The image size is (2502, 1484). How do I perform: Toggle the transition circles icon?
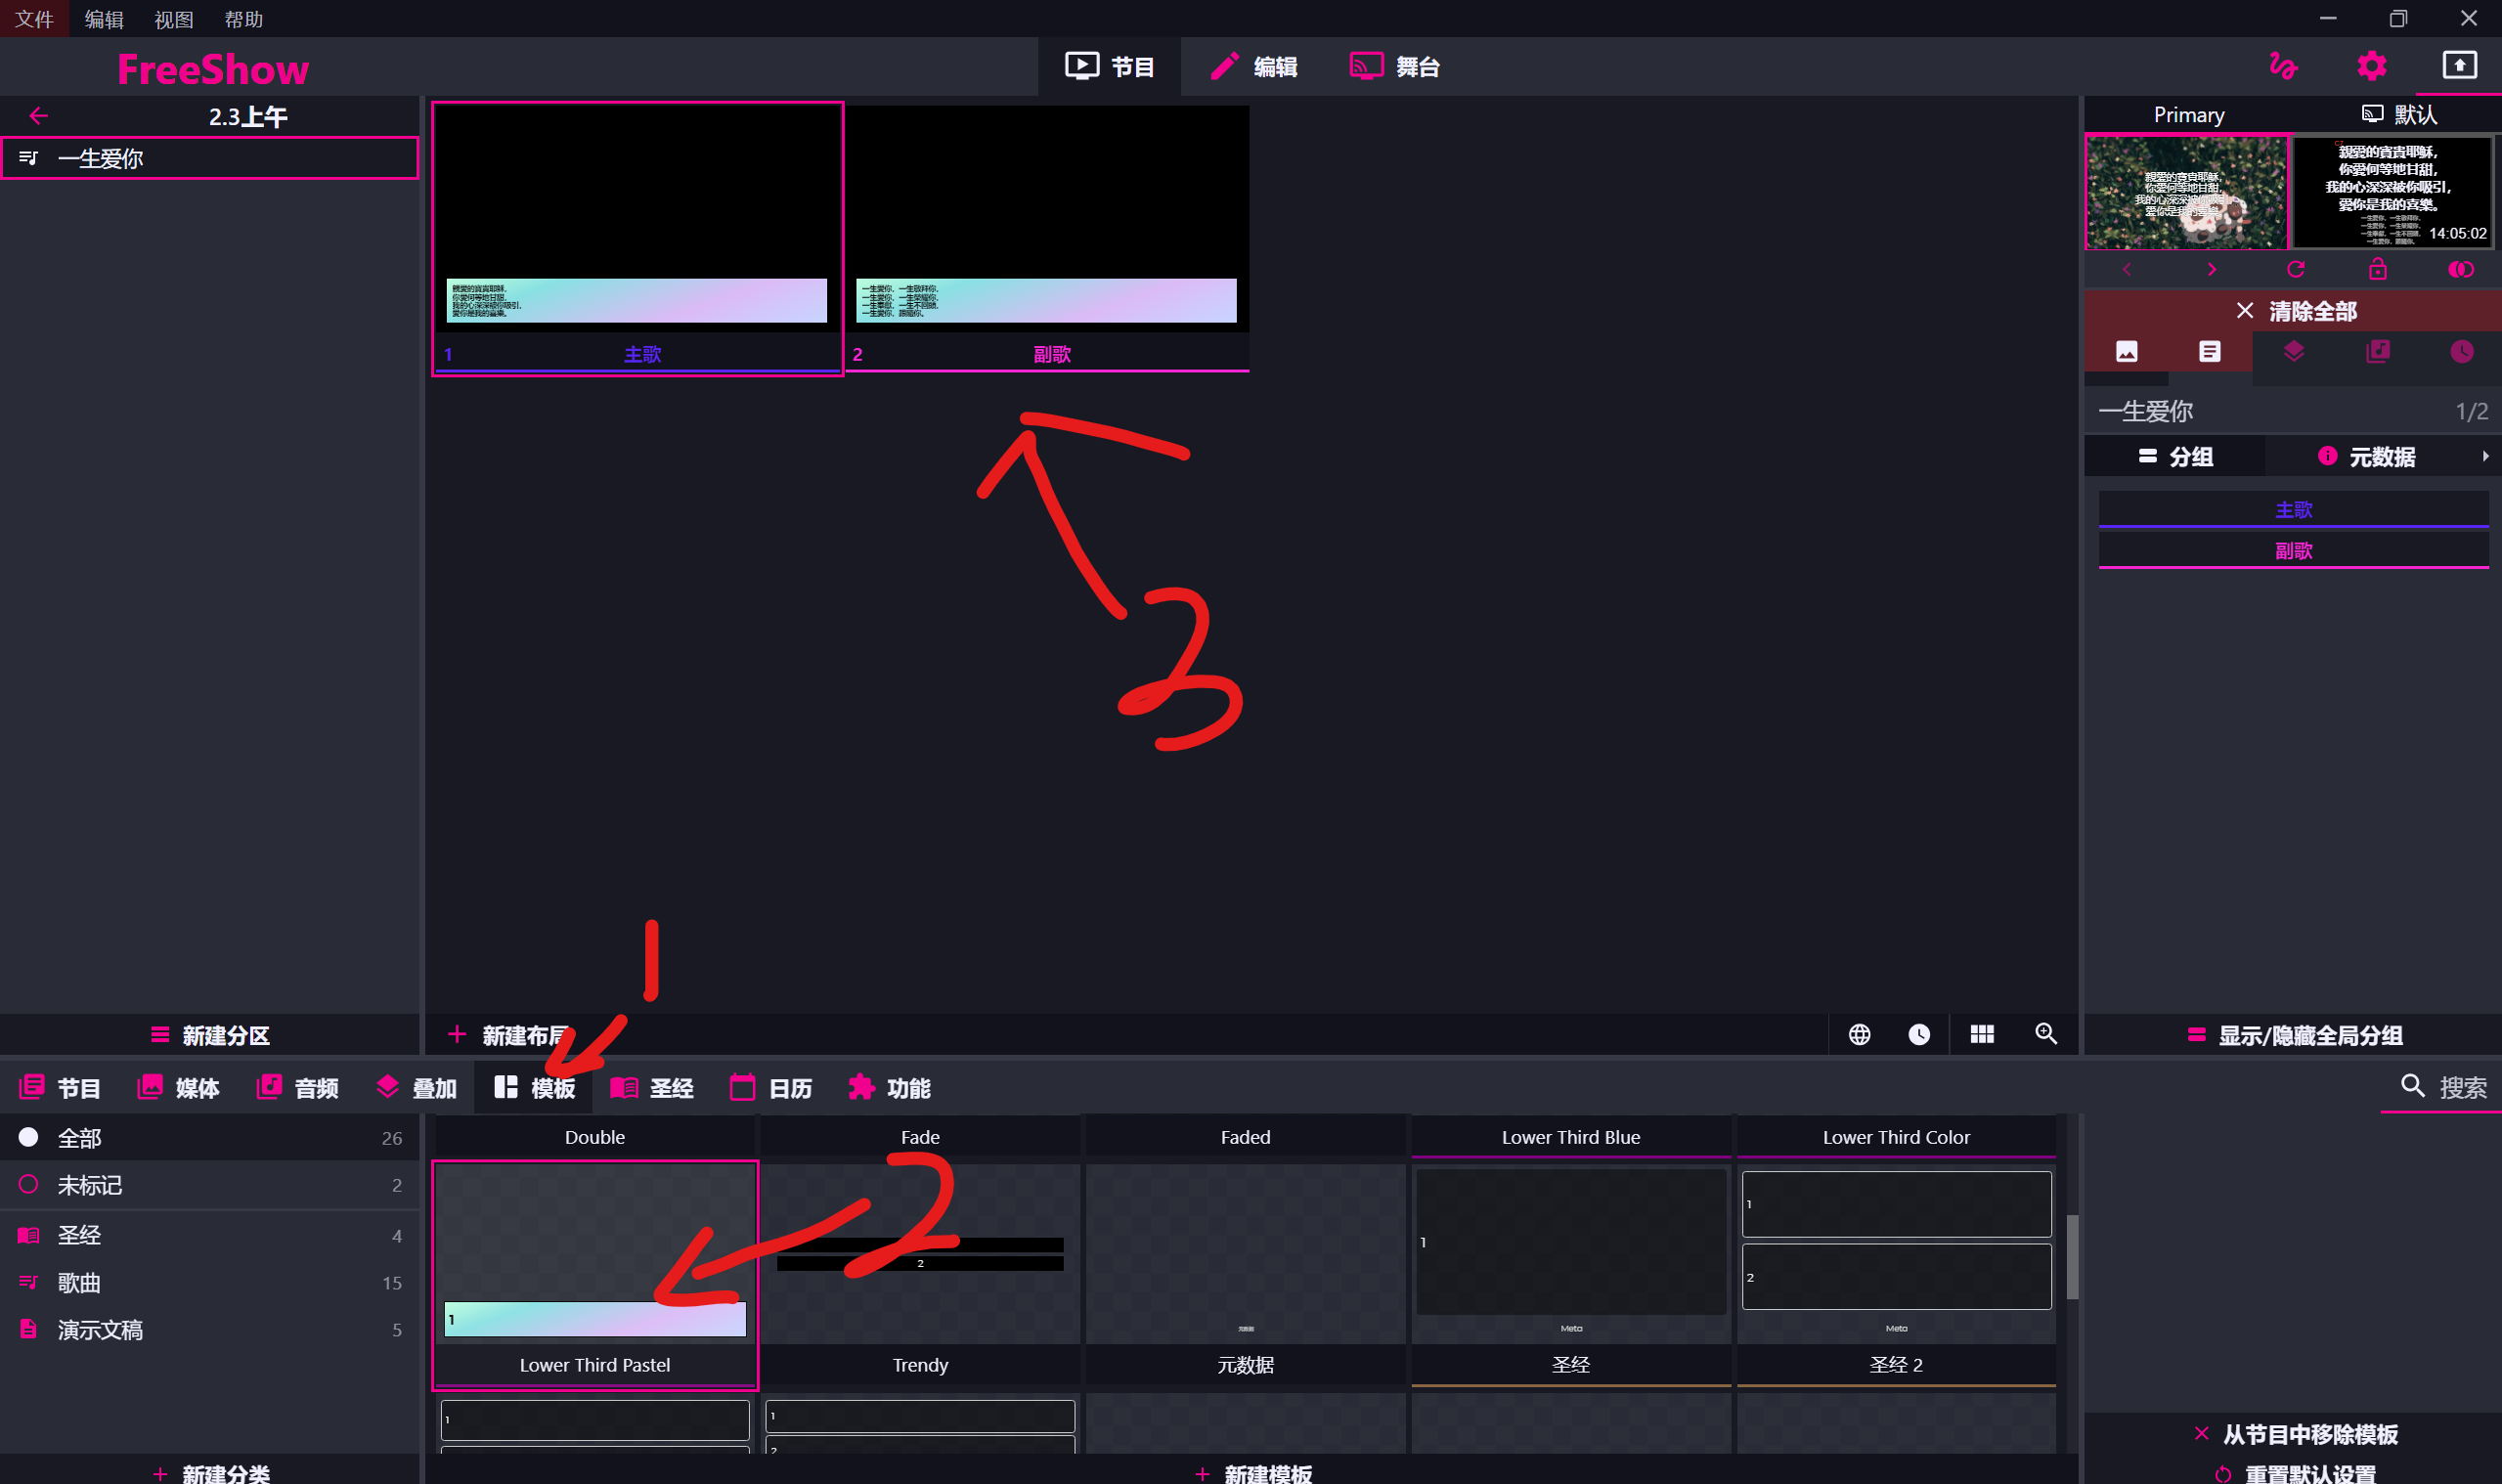2460,270
